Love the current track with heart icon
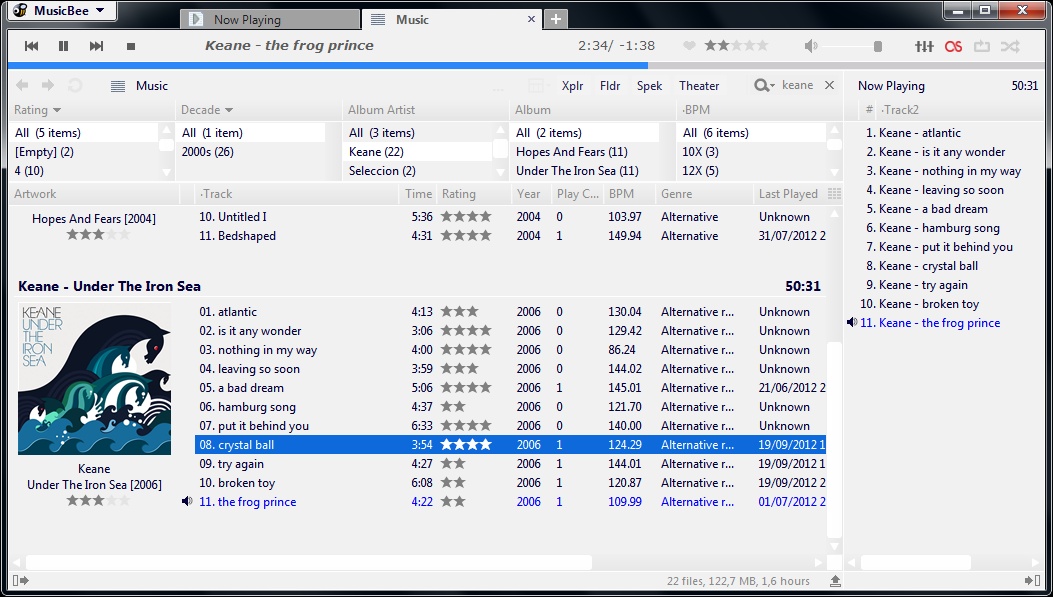Image resolution: width=1053 pixels, height=597 pixels. 689,46
